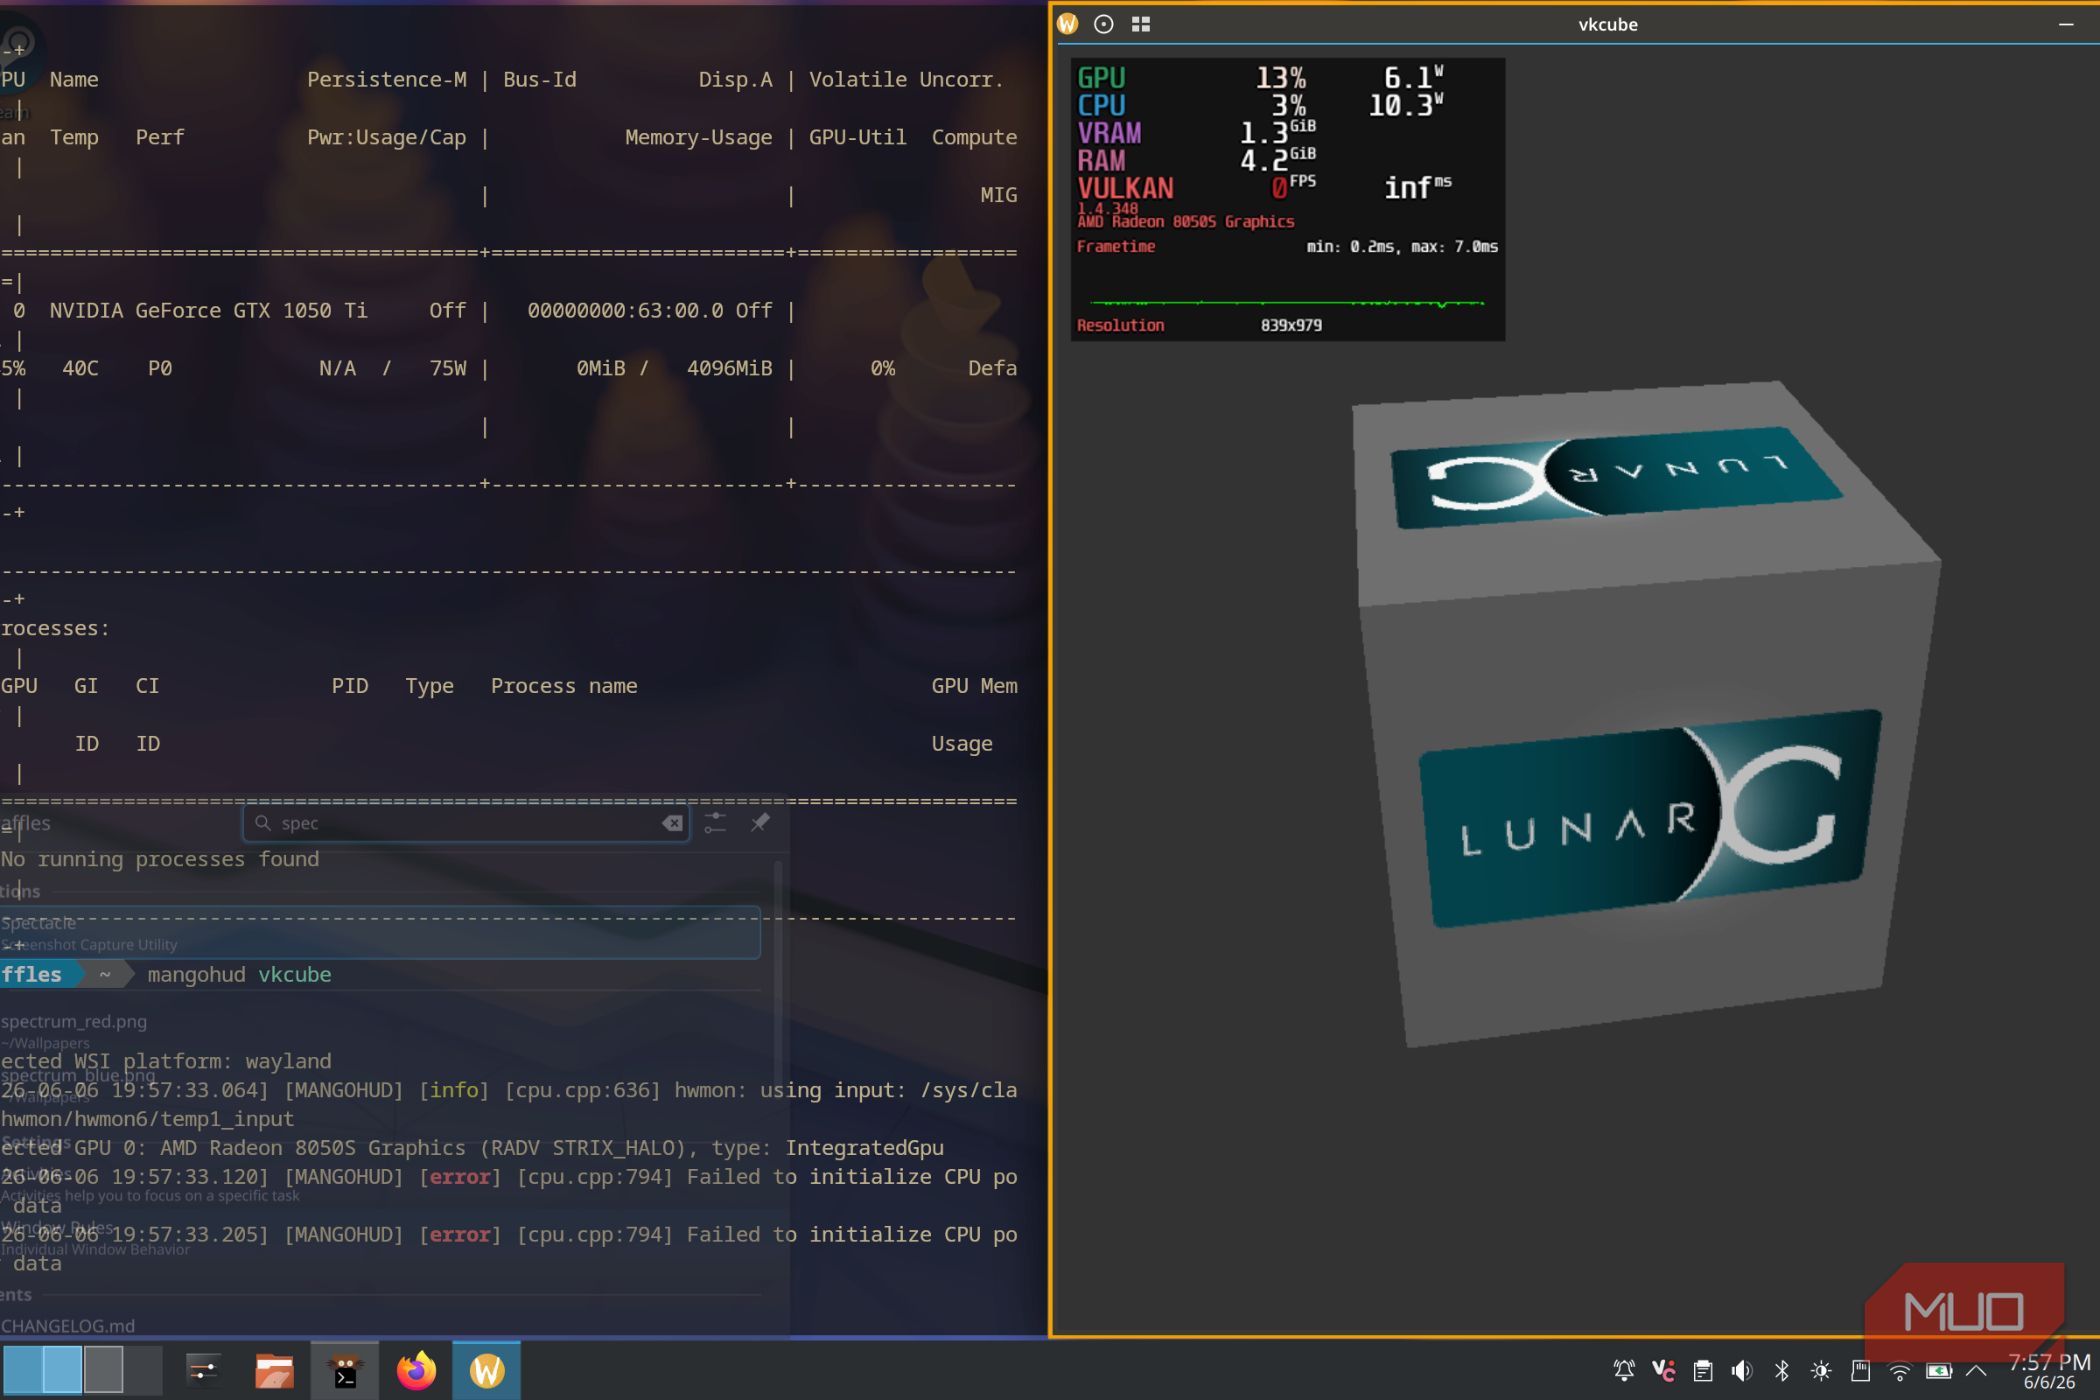Click the search field containing 'spec'
Image resolution: width=2100 pixels, height=1400 pixels.
click(x=466, y=823)
